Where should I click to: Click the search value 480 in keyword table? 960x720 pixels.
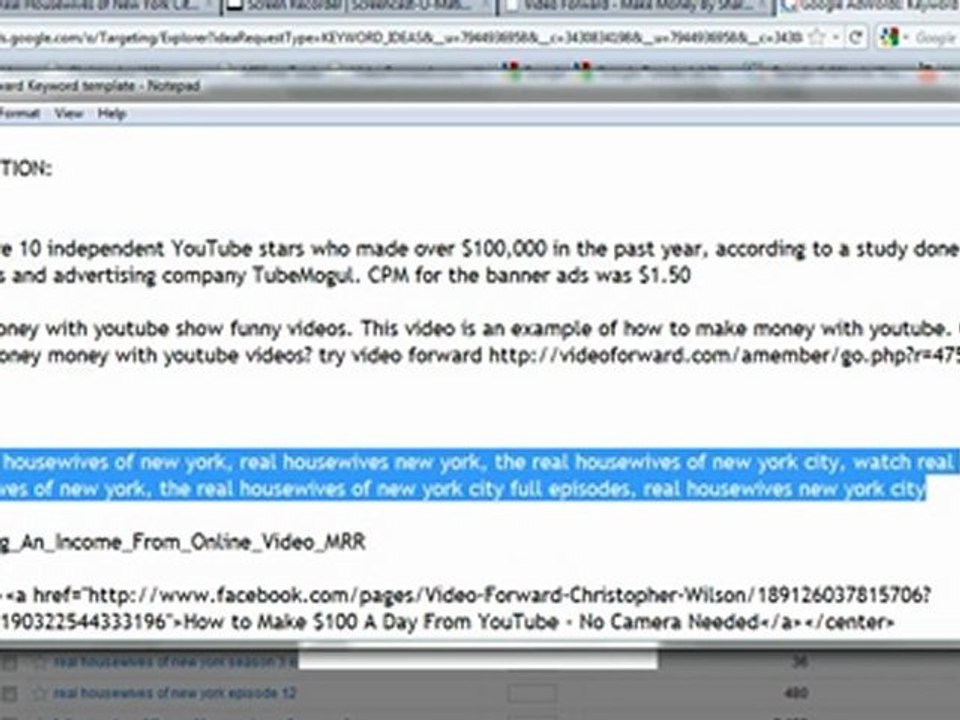795,694
